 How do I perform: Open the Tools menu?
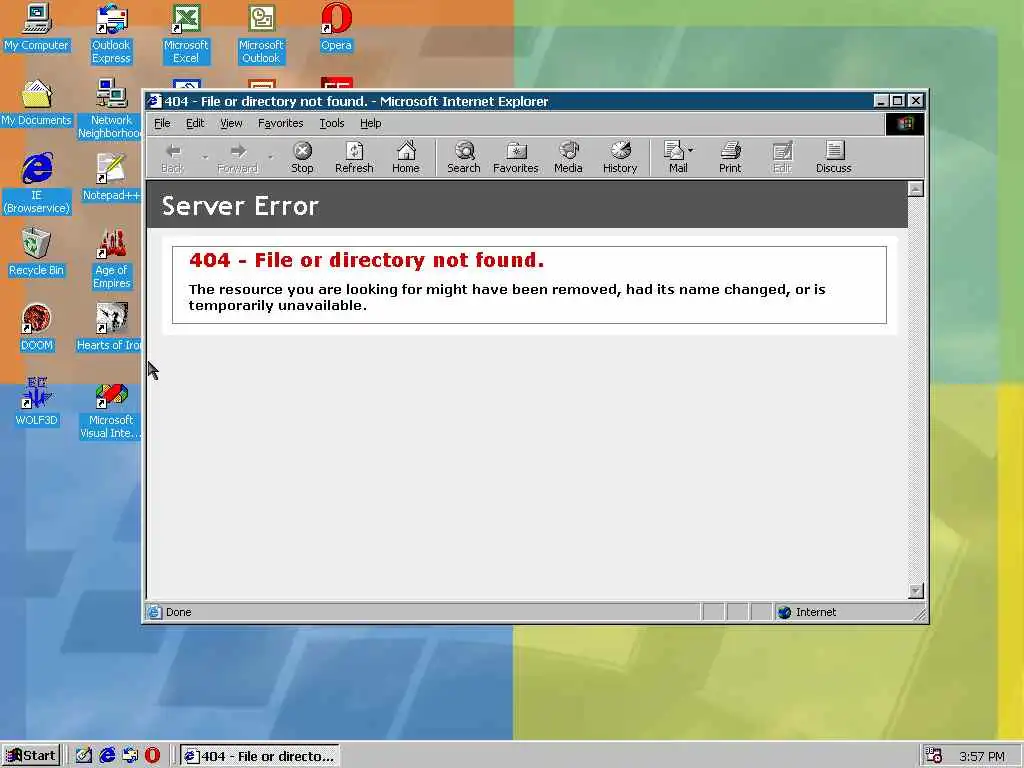tap(331, 123)
